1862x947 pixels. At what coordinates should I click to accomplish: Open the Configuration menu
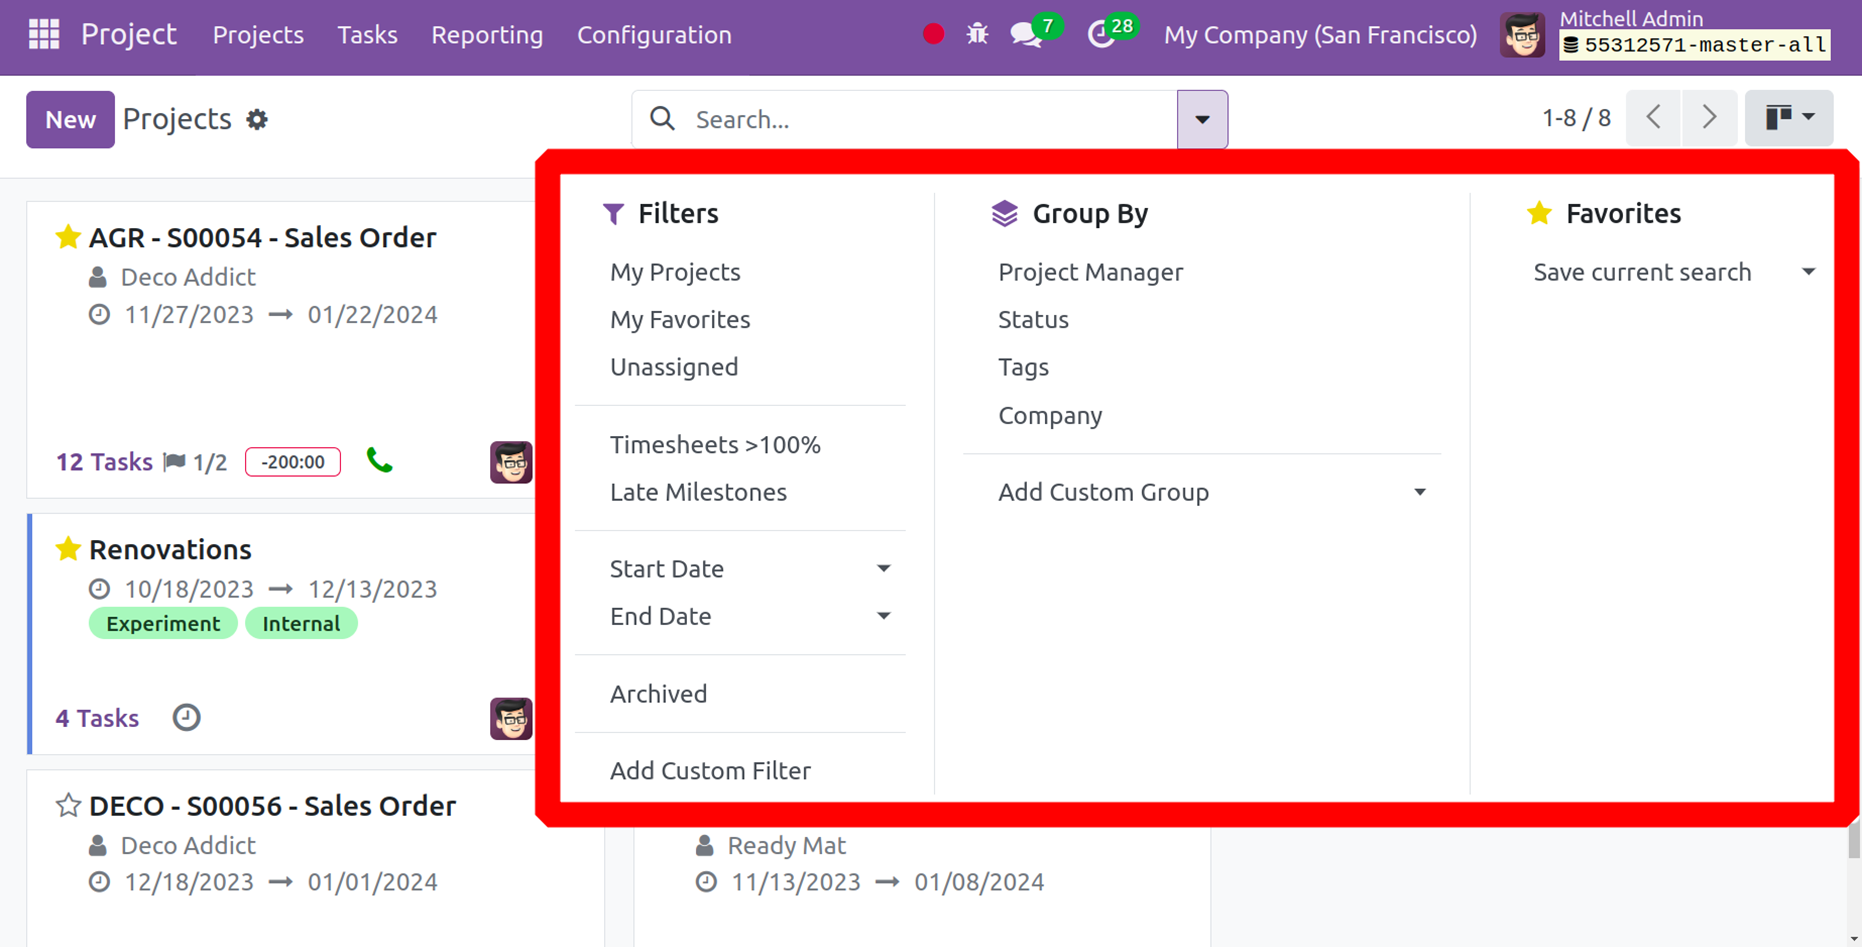654,34
